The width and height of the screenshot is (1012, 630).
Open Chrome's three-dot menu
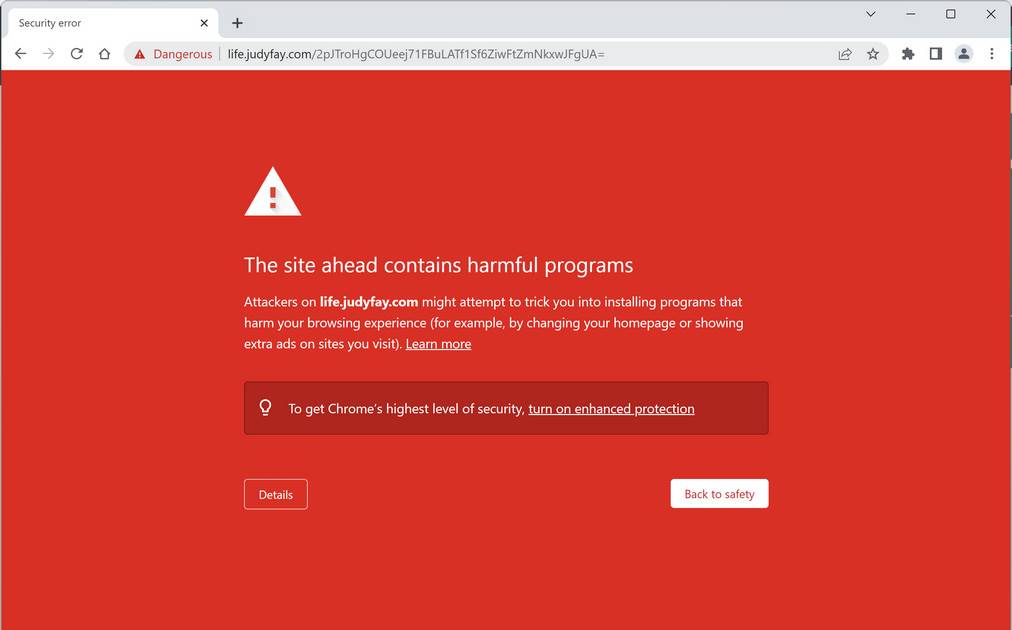[992, 54]
